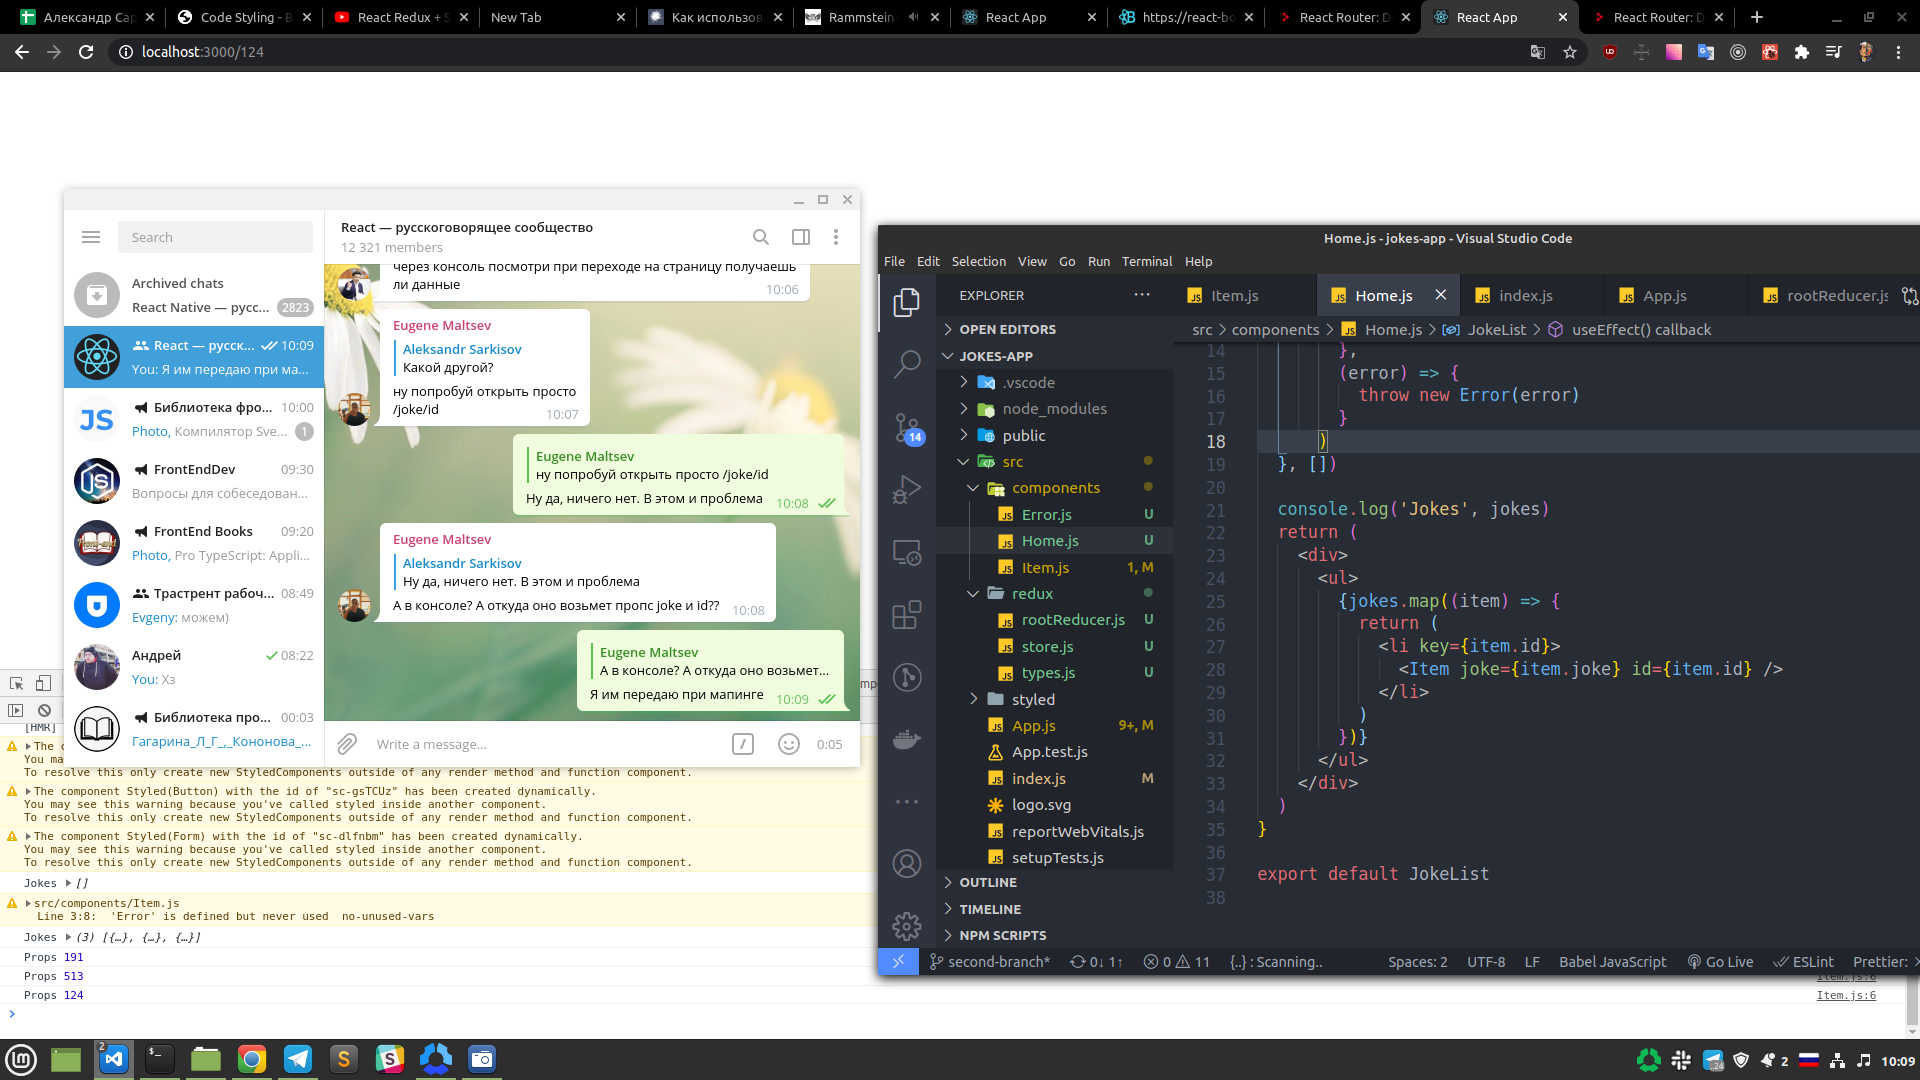Screen dimensions: 1920x1080
Task: Open the Docker view in VS Code activity bar
Action: [906, 739]
